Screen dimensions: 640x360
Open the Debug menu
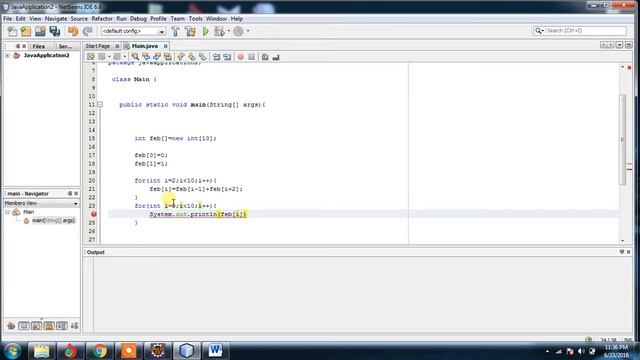click(138, 19)
